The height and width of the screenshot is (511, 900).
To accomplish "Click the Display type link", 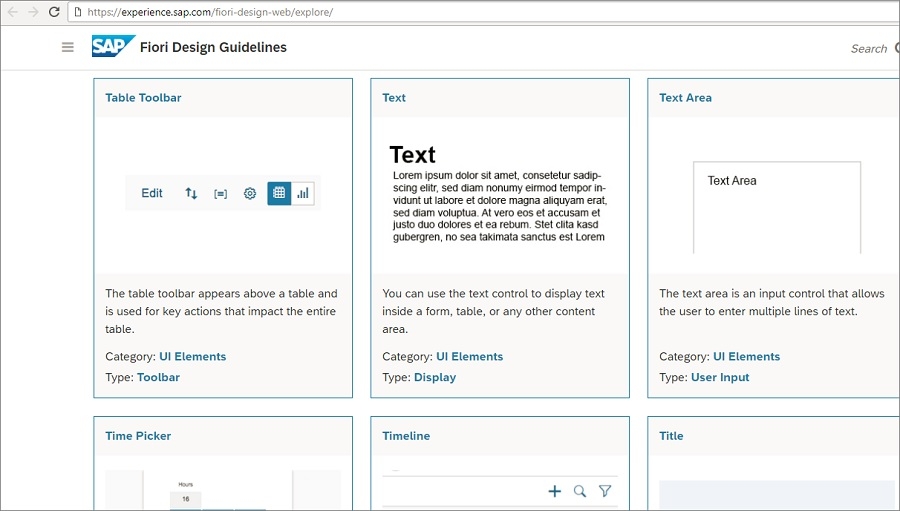I will pyautogui.click(x=435, y=377).
